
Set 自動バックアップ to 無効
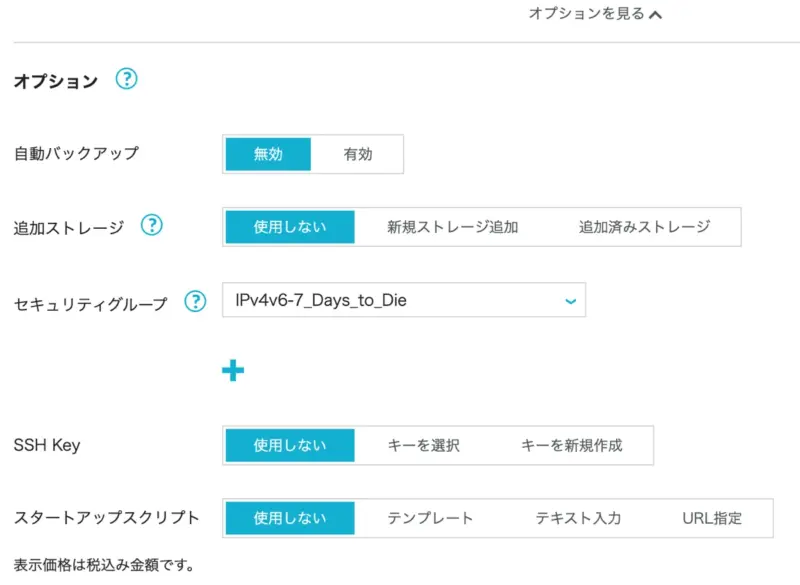268,154
